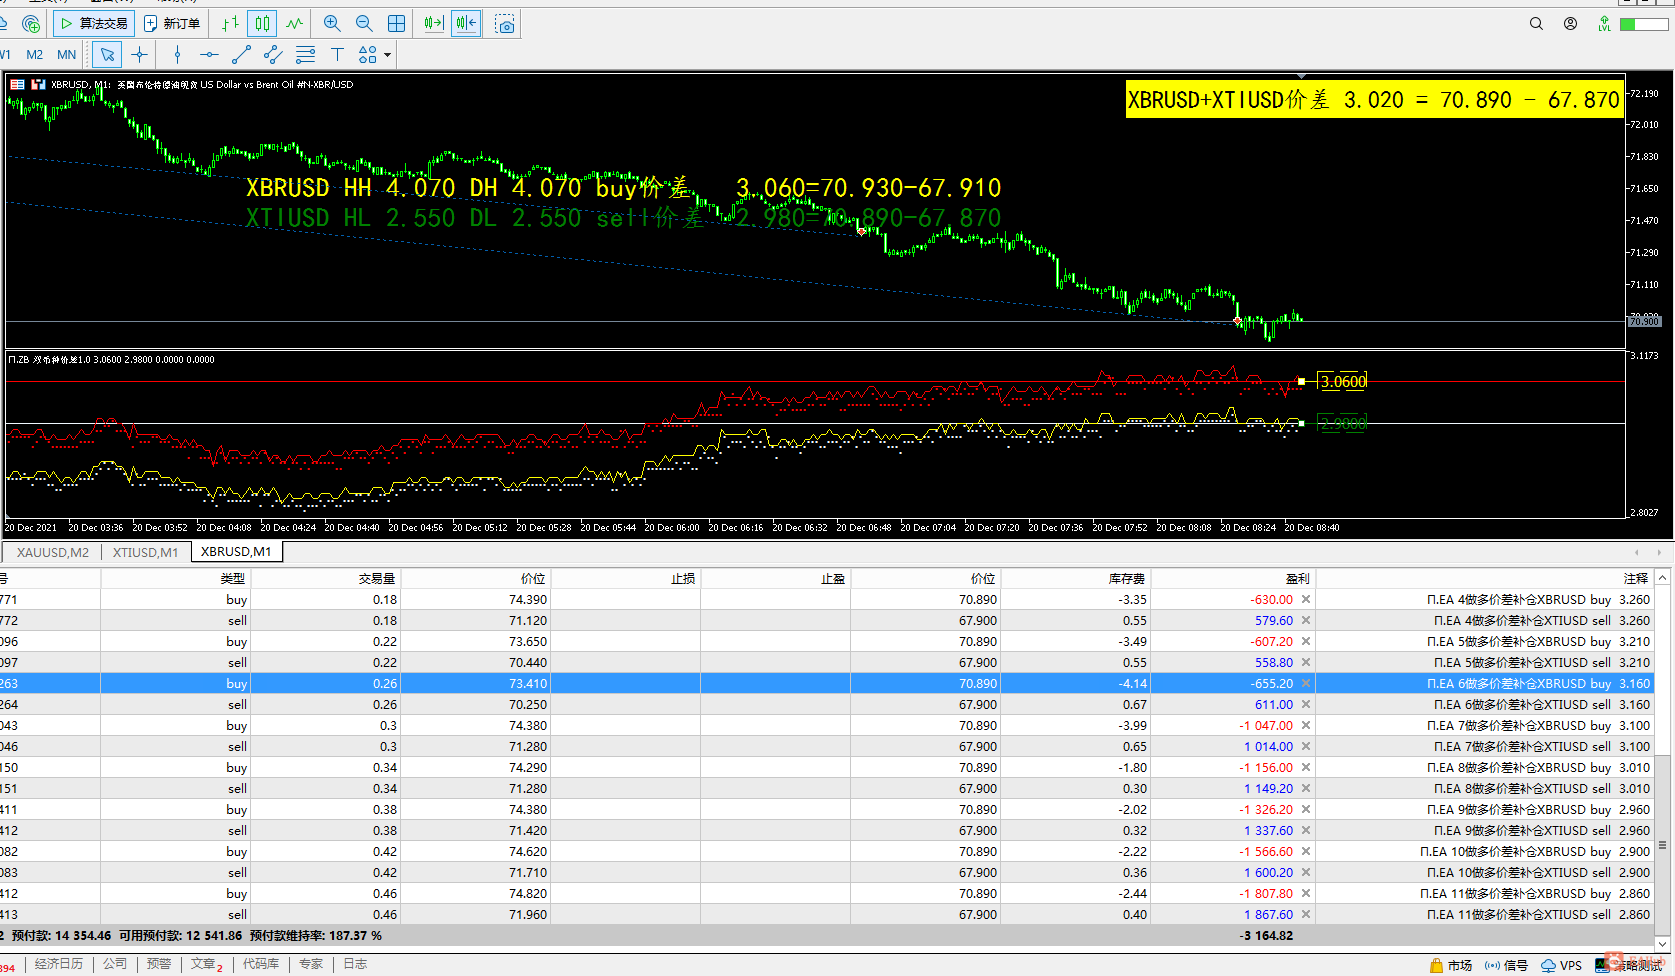This screenshot has height=976, width=1675.
Task: Select the text label tool
Action: (337, 54)
